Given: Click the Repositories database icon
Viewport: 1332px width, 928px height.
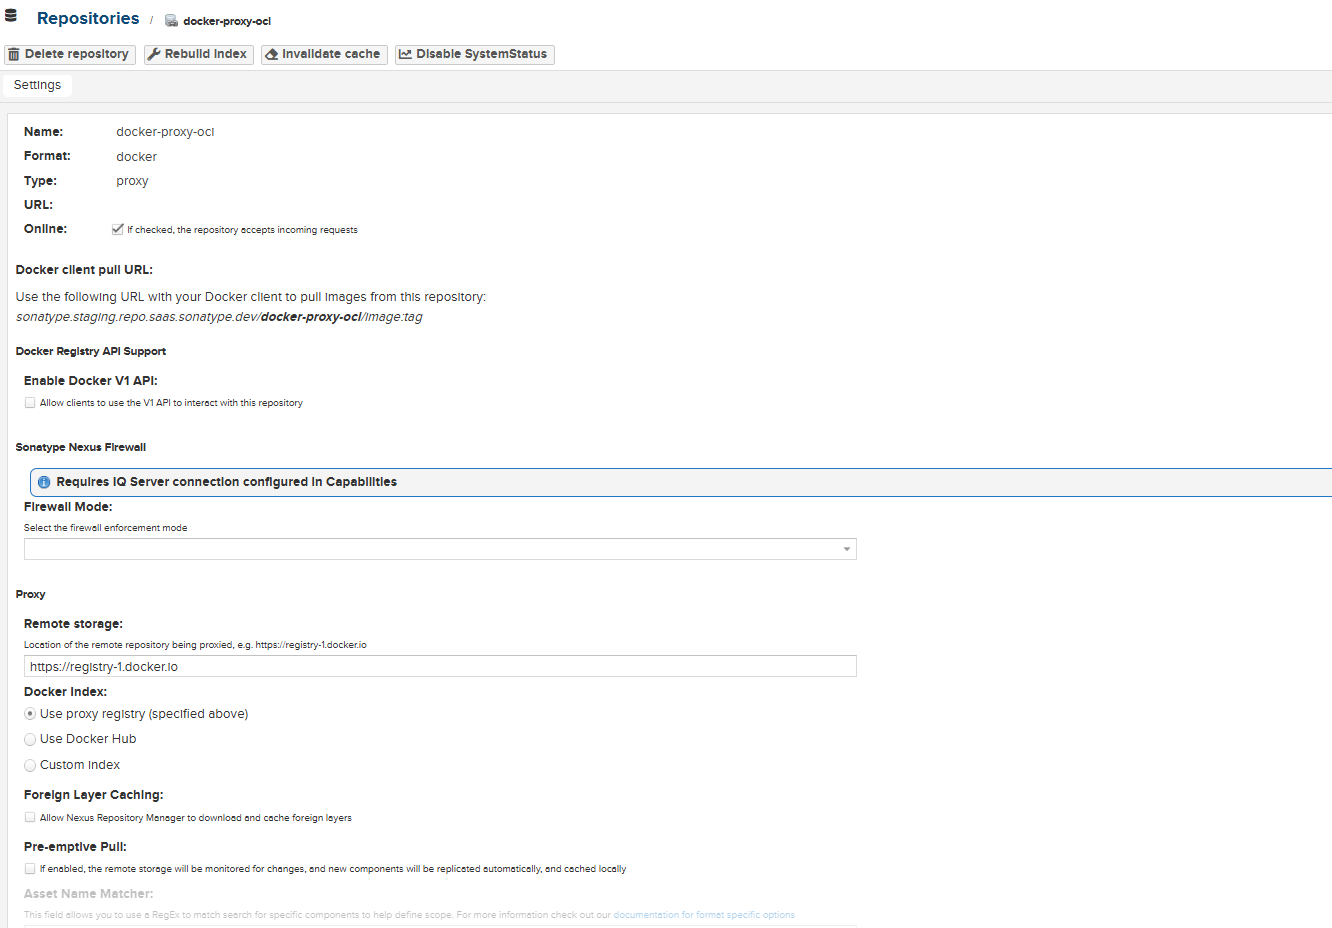Looking at the screenshot, I should pos(11,16).
